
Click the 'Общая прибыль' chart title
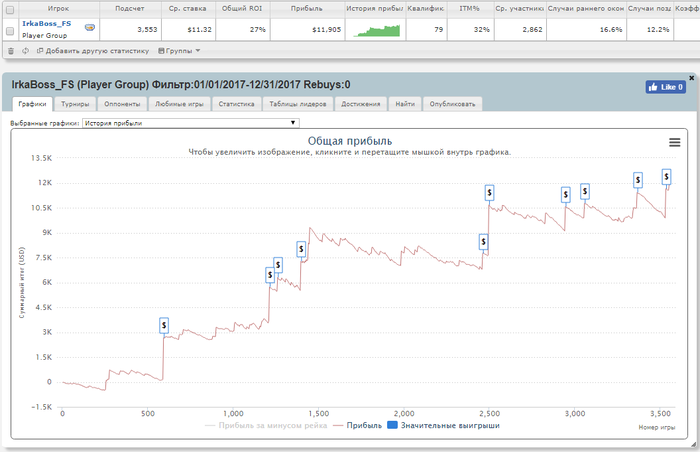point(350,141)
